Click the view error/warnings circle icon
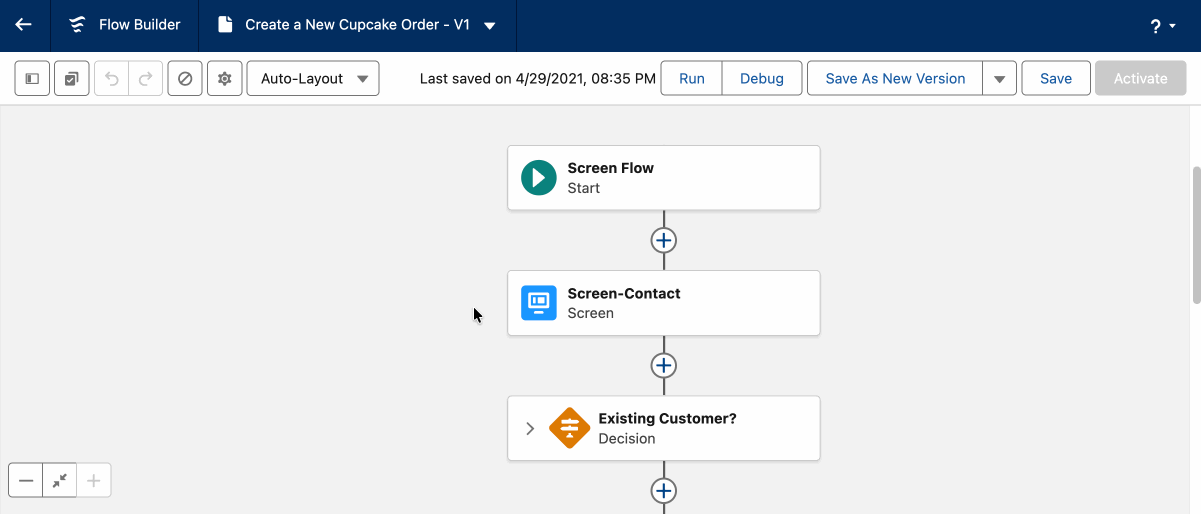Screen dimensions: 1201x514 point(185,79)
